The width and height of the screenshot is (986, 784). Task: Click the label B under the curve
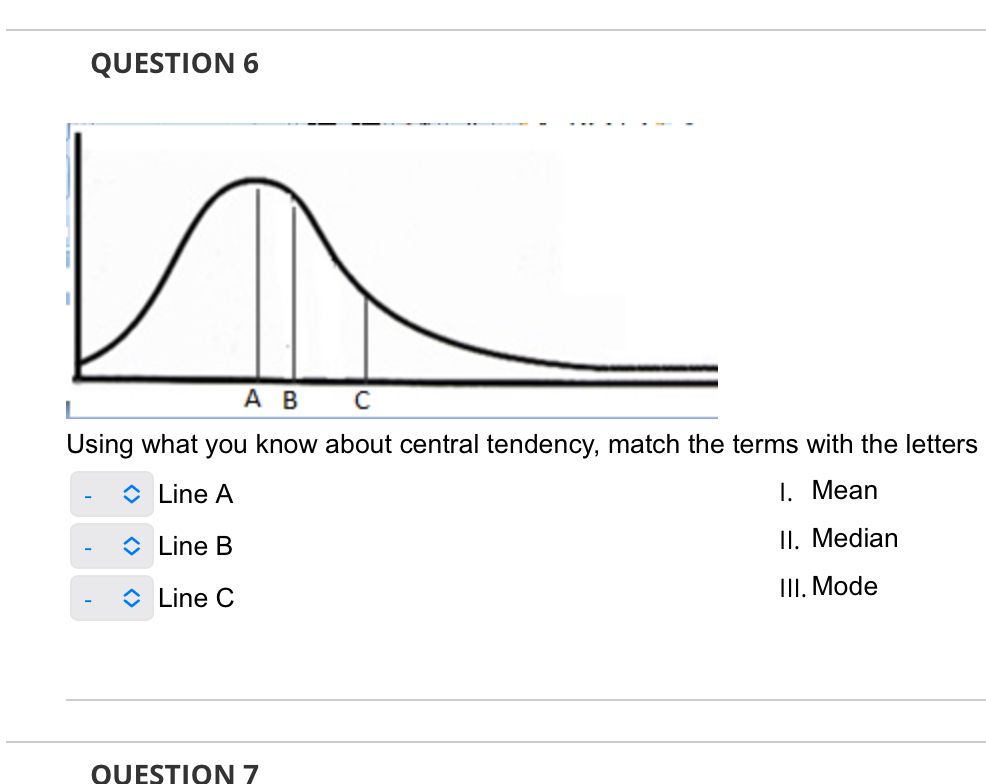point(289,398)
